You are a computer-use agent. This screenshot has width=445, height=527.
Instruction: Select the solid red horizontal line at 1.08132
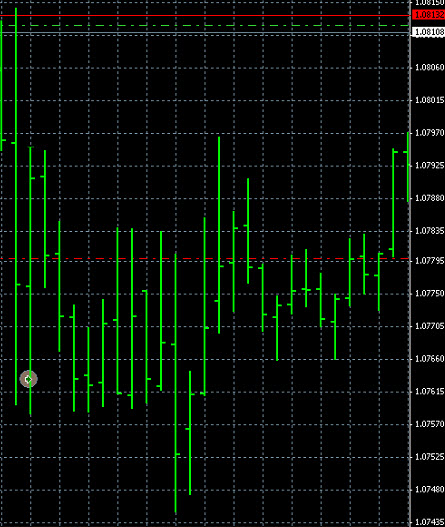[x=205, y=15]
